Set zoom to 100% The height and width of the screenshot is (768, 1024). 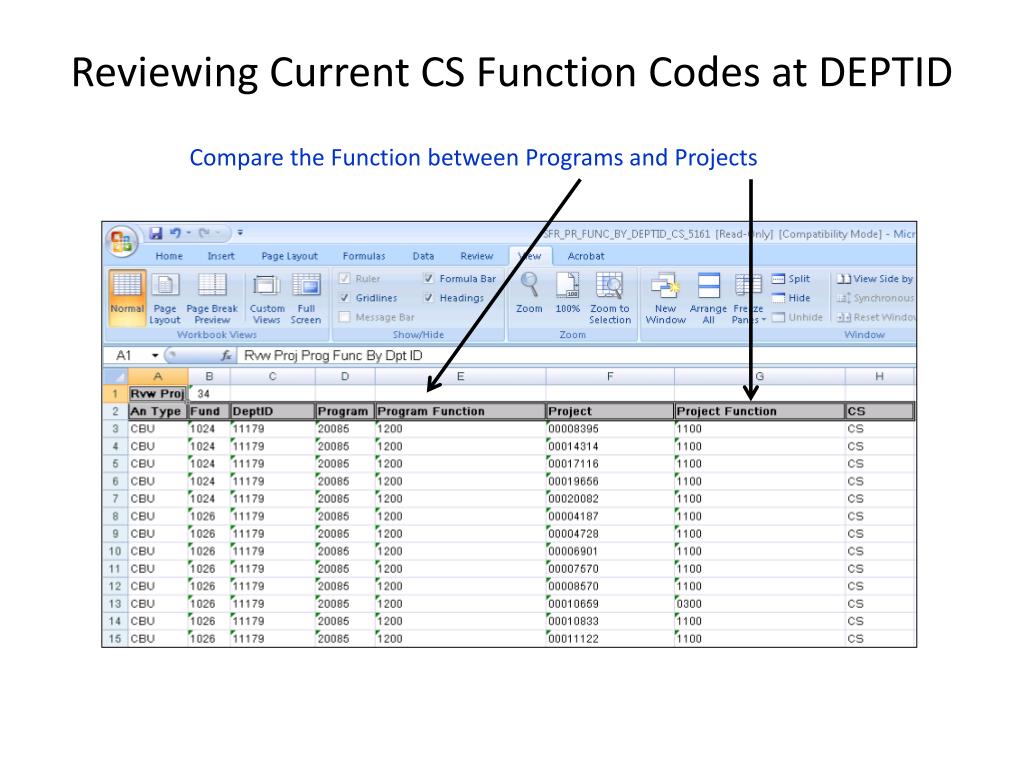(x=568, y=293)
